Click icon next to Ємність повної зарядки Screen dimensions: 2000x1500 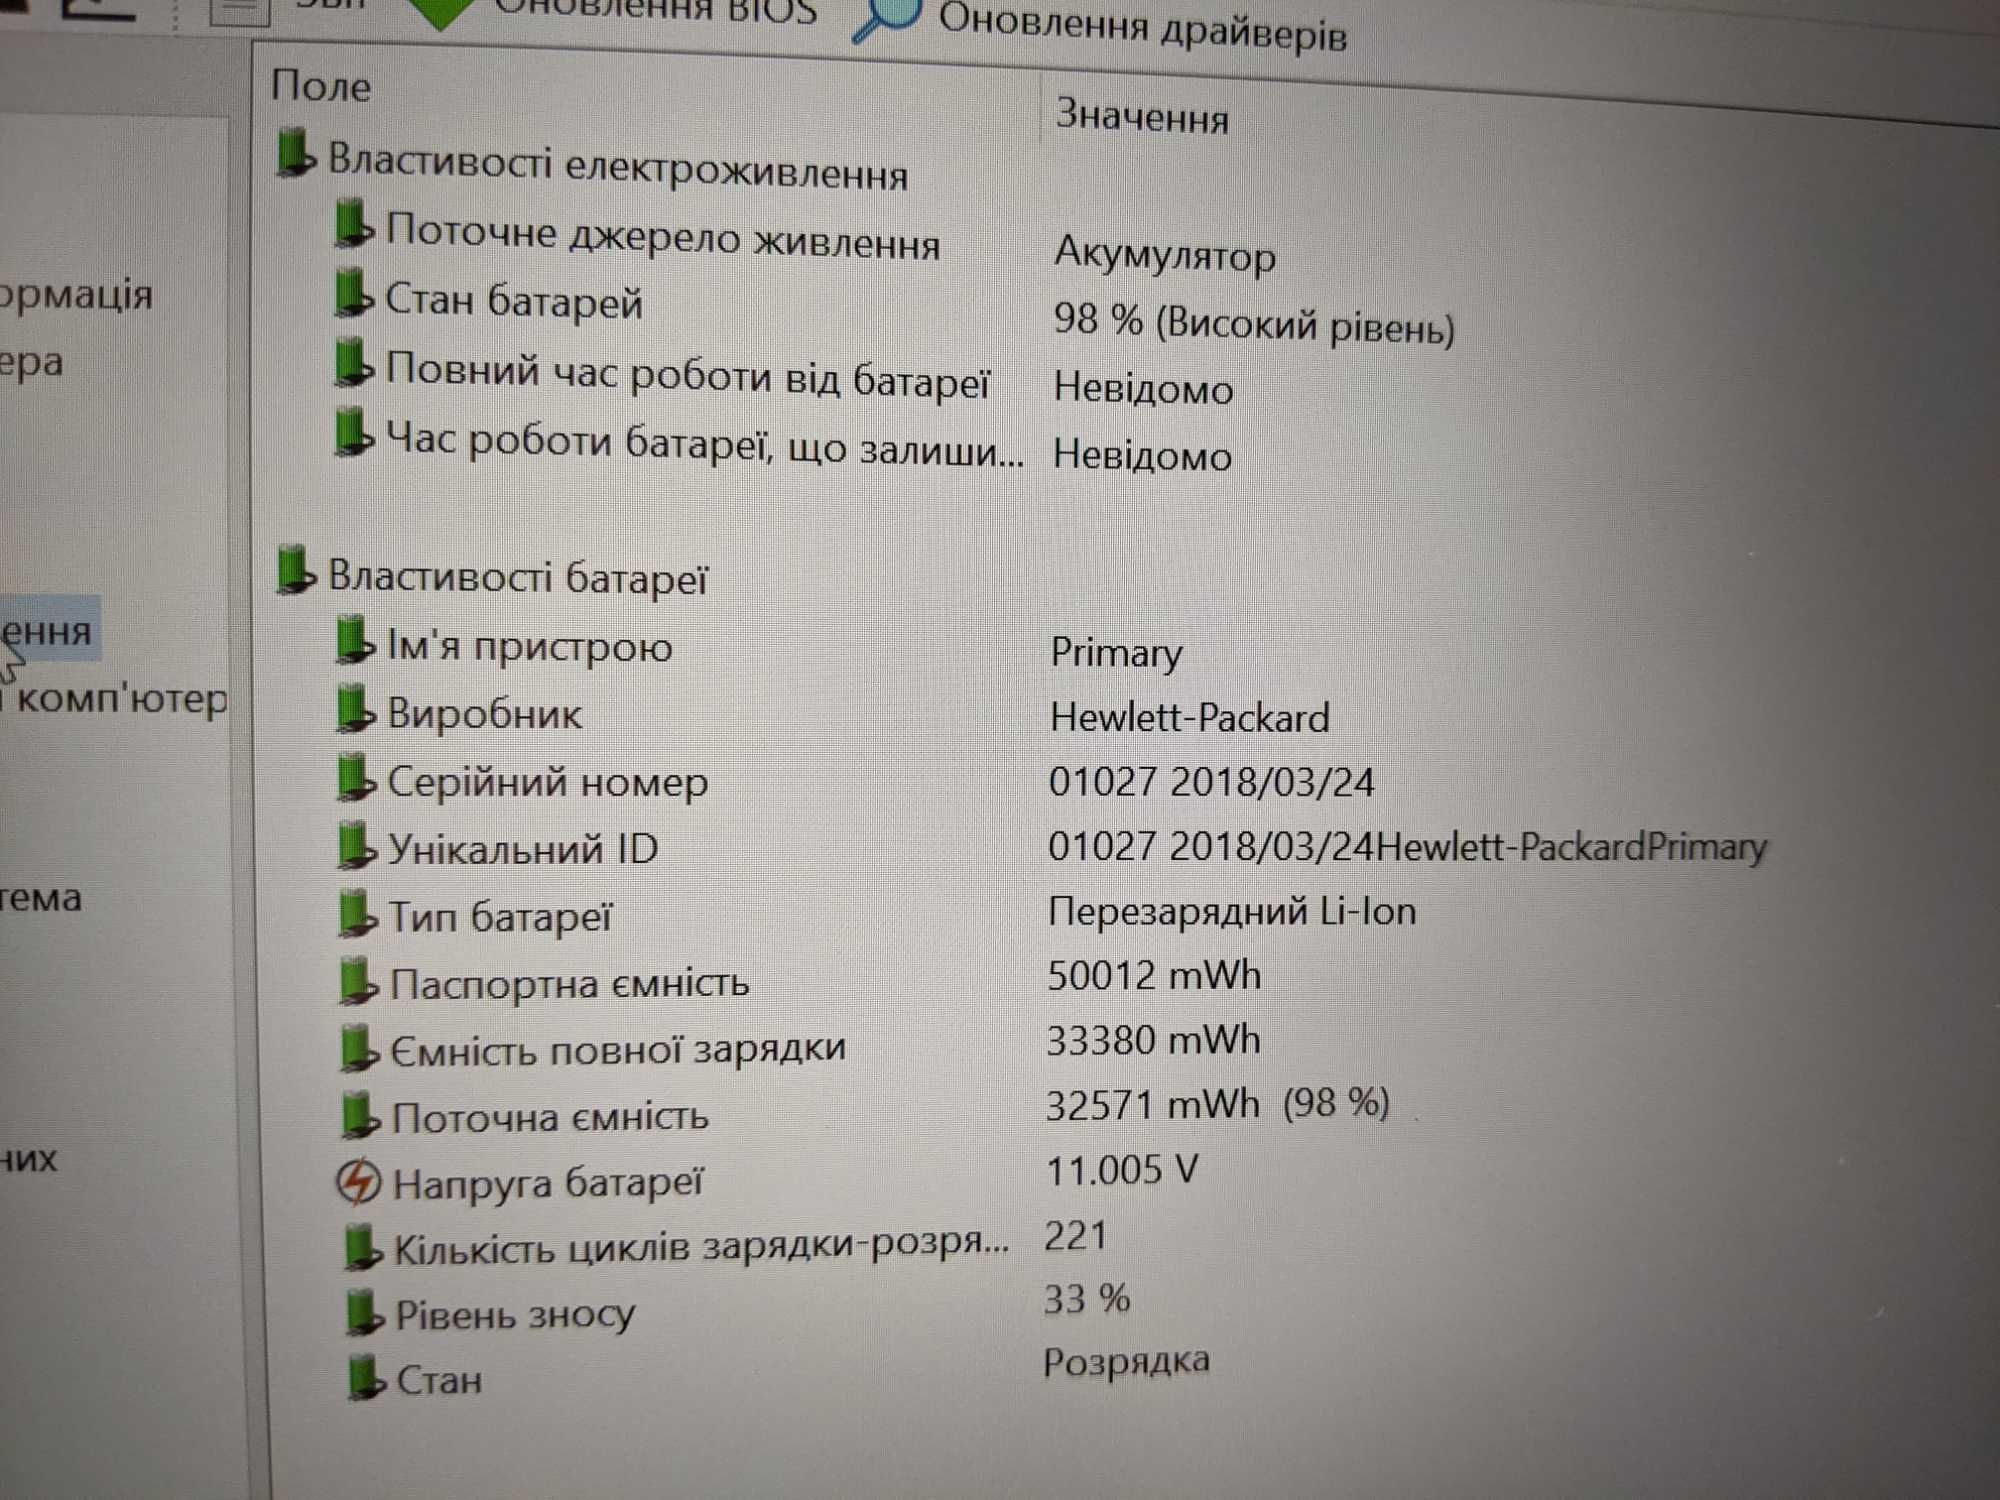pyautogui.click(x=360, y=1049)
